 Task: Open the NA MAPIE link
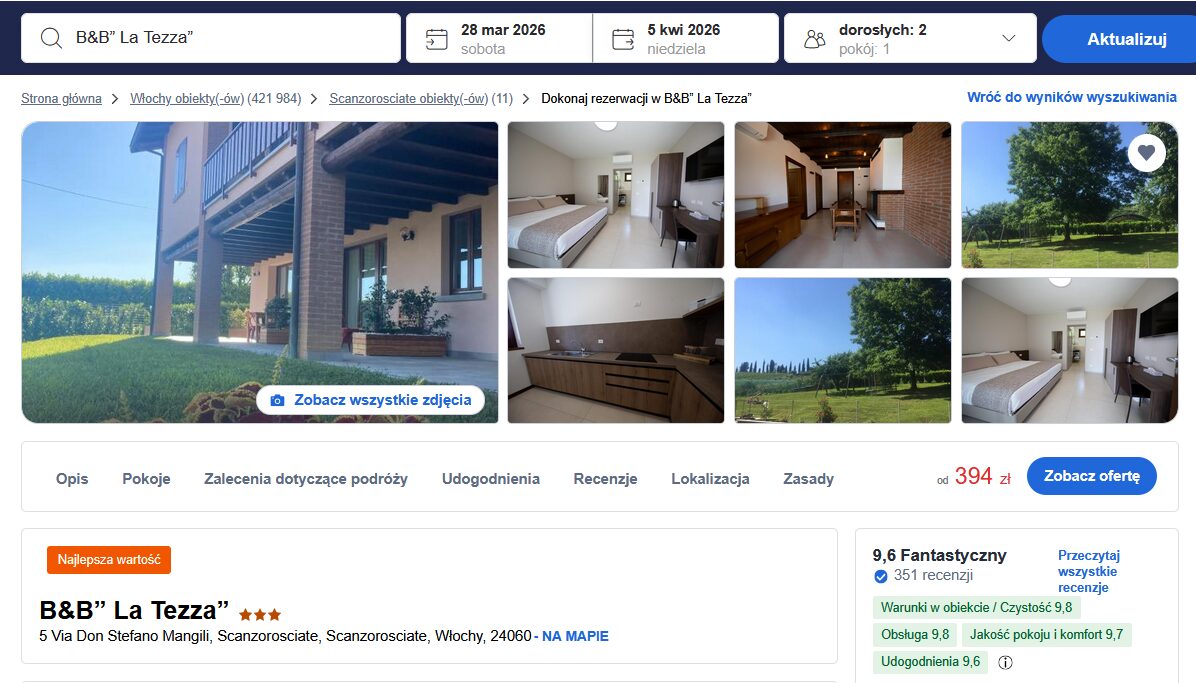[575, 636]
